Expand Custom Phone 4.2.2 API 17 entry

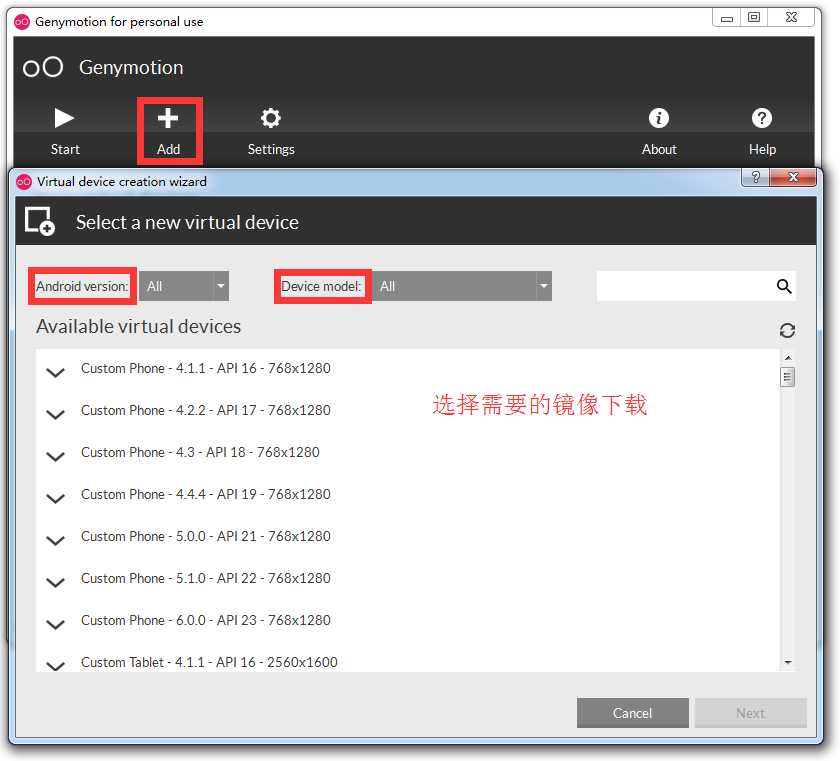point(55,414)
